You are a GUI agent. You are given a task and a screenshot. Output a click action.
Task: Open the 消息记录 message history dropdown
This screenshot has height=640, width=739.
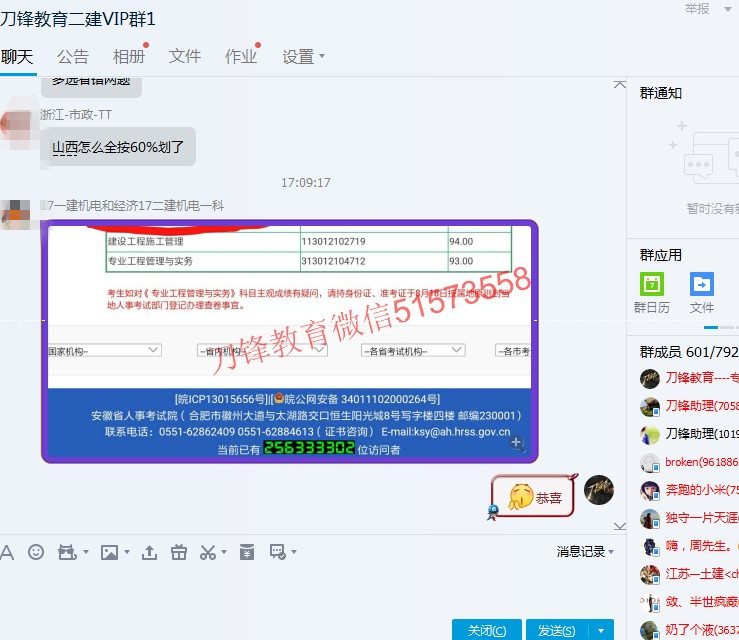click(x=586, y=552)
